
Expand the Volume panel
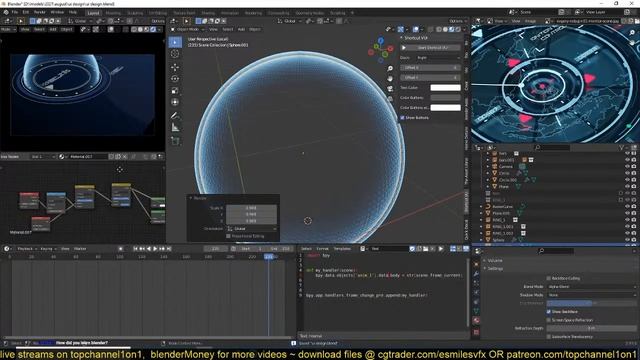[x=495, y=260]
